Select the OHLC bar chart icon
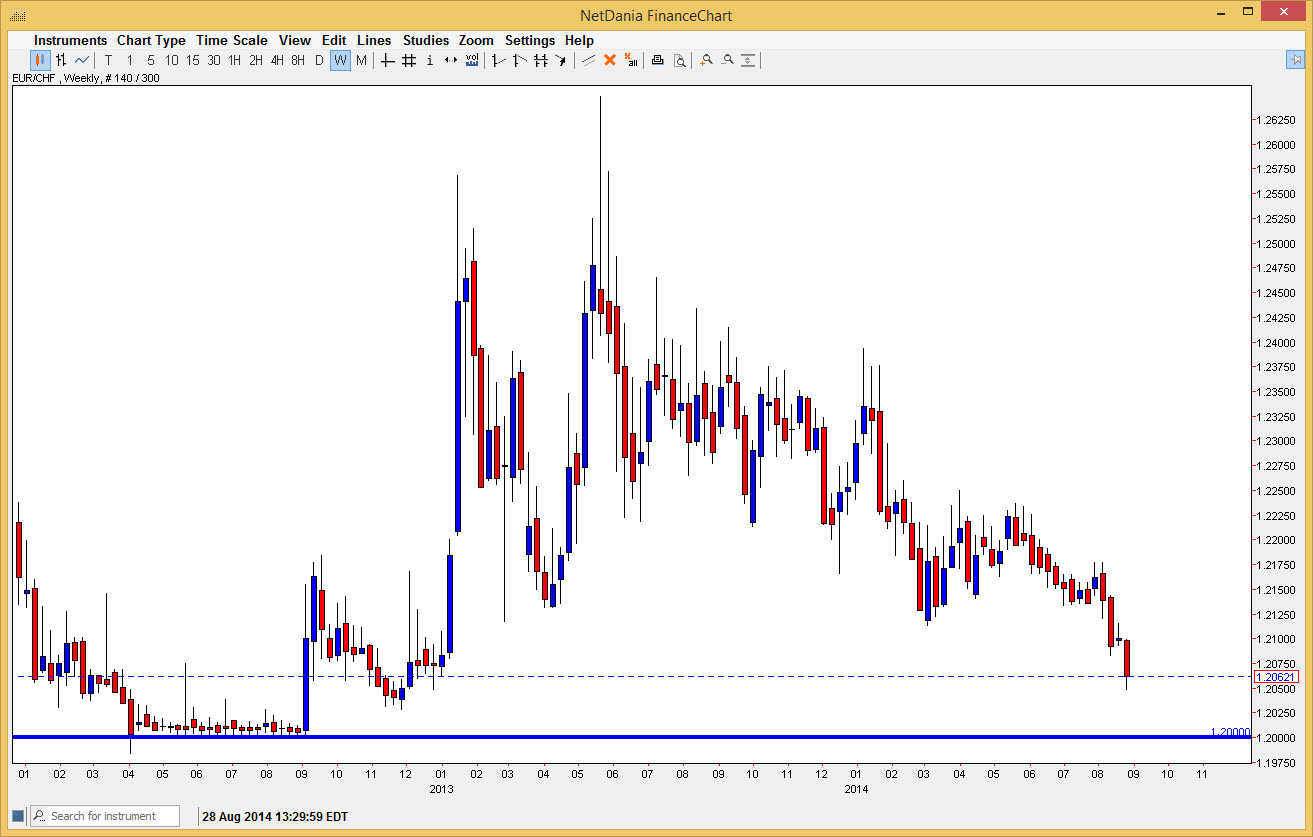 (x=61, y=60)
